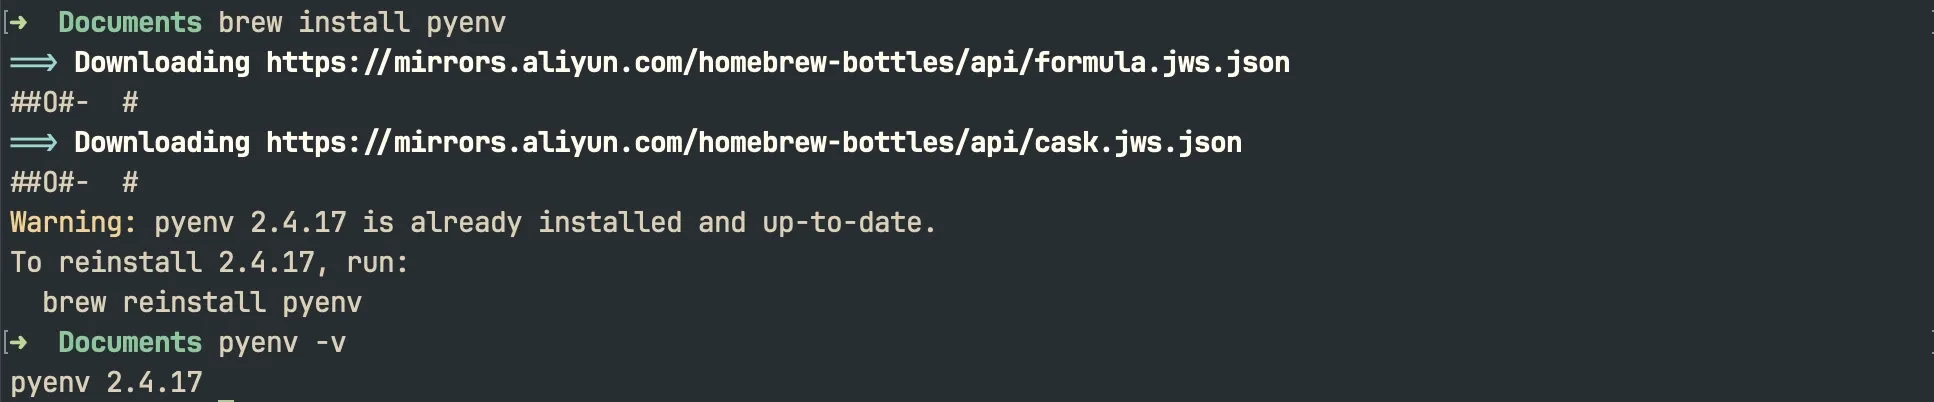Click the suggested 'brew reinstall pyenv' command
The height and width of the screenshot is (402, 1934).
tap(202, 302)
